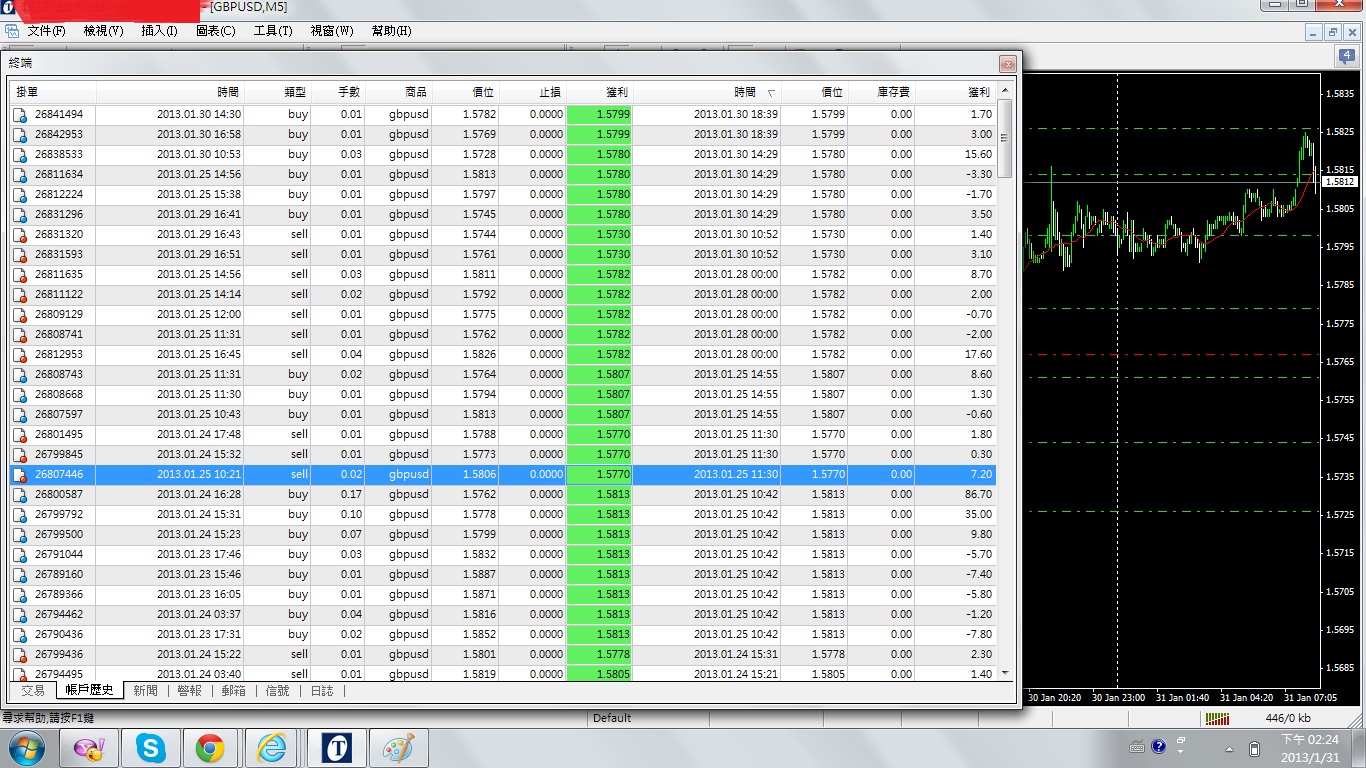Screen dimensions: 1366x768
Task: Show hidden system tray icons arrow
Action: tap(1229, 748)
